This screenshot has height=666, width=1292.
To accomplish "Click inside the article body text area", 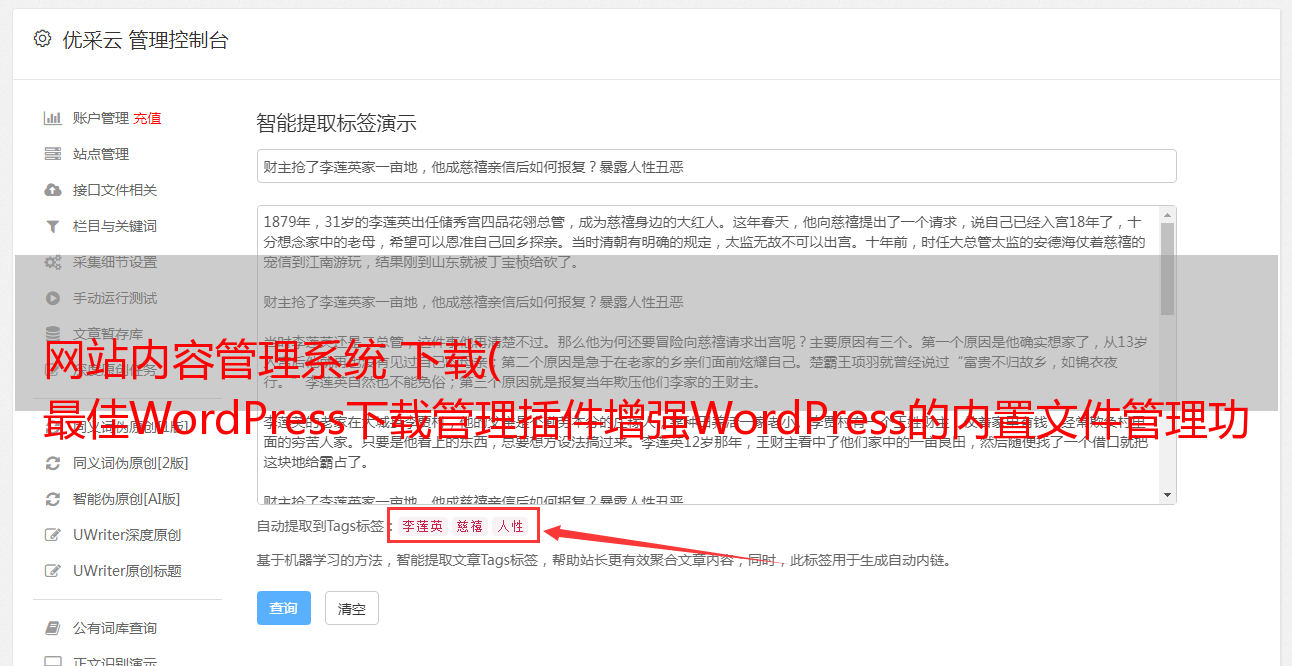I will pos(708,355).
